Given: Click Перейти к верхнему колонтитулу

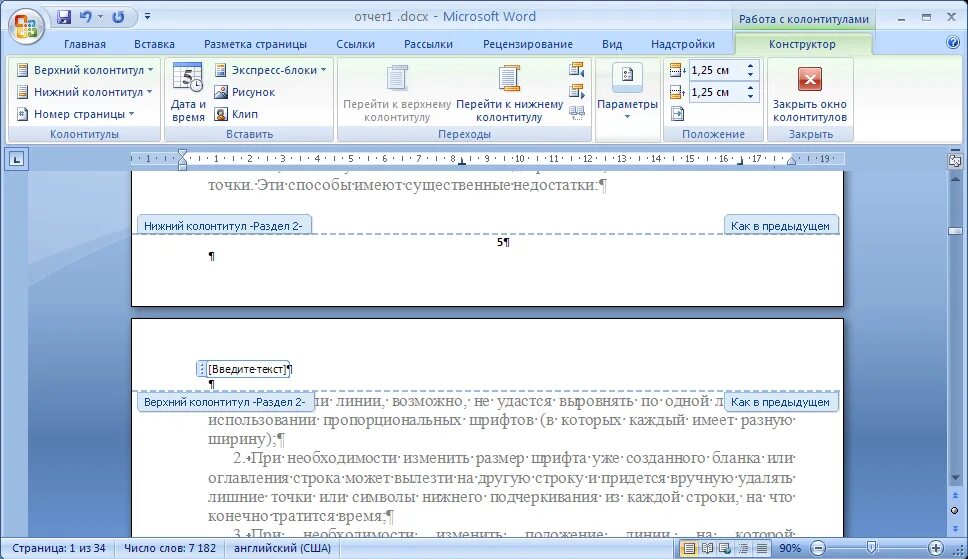Looking at the screenshot, I should tap(397, 93).
